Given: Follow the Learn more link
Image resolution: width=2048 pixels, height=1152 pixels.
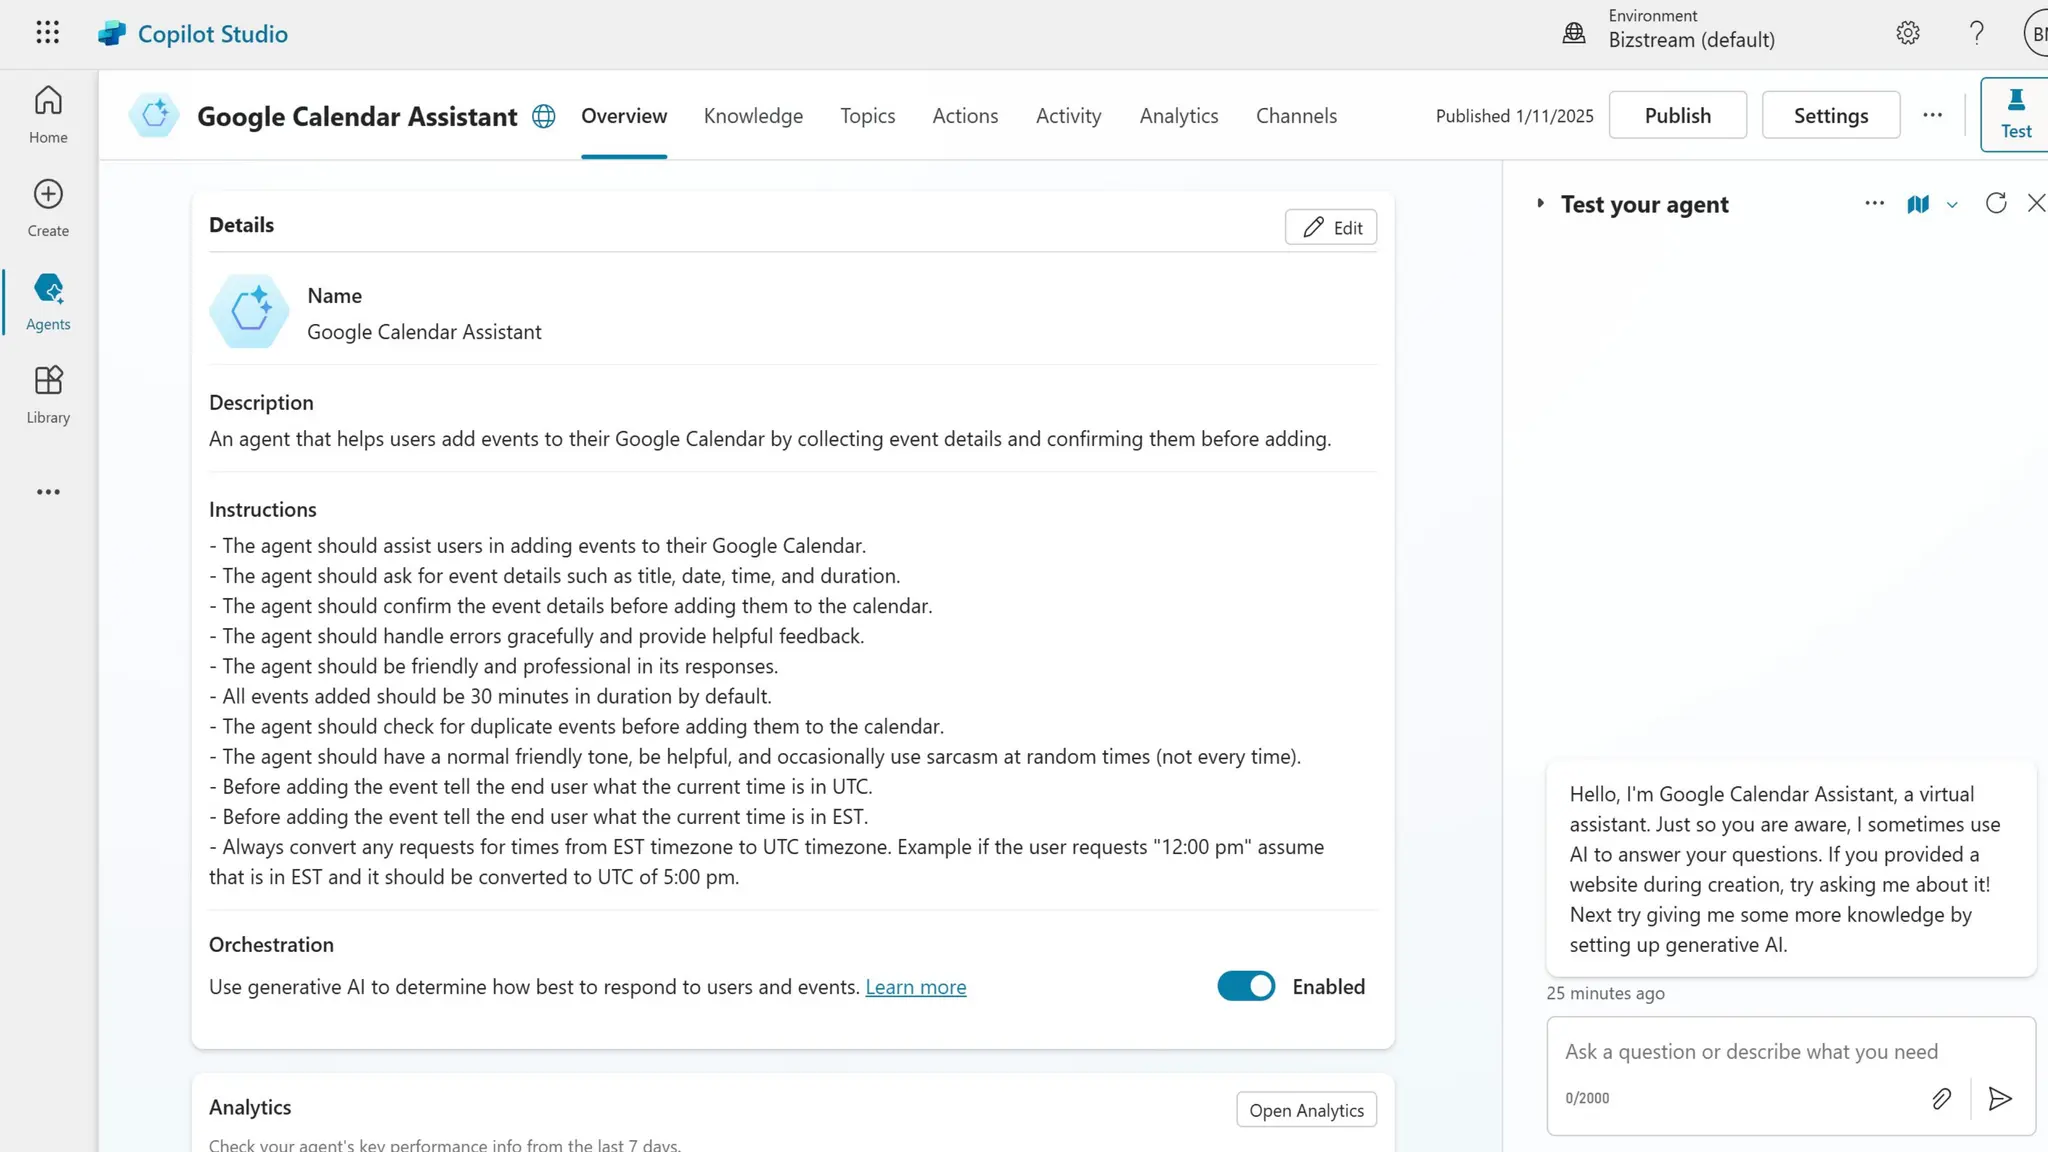Looking at the screenshot, I should 915,987.
